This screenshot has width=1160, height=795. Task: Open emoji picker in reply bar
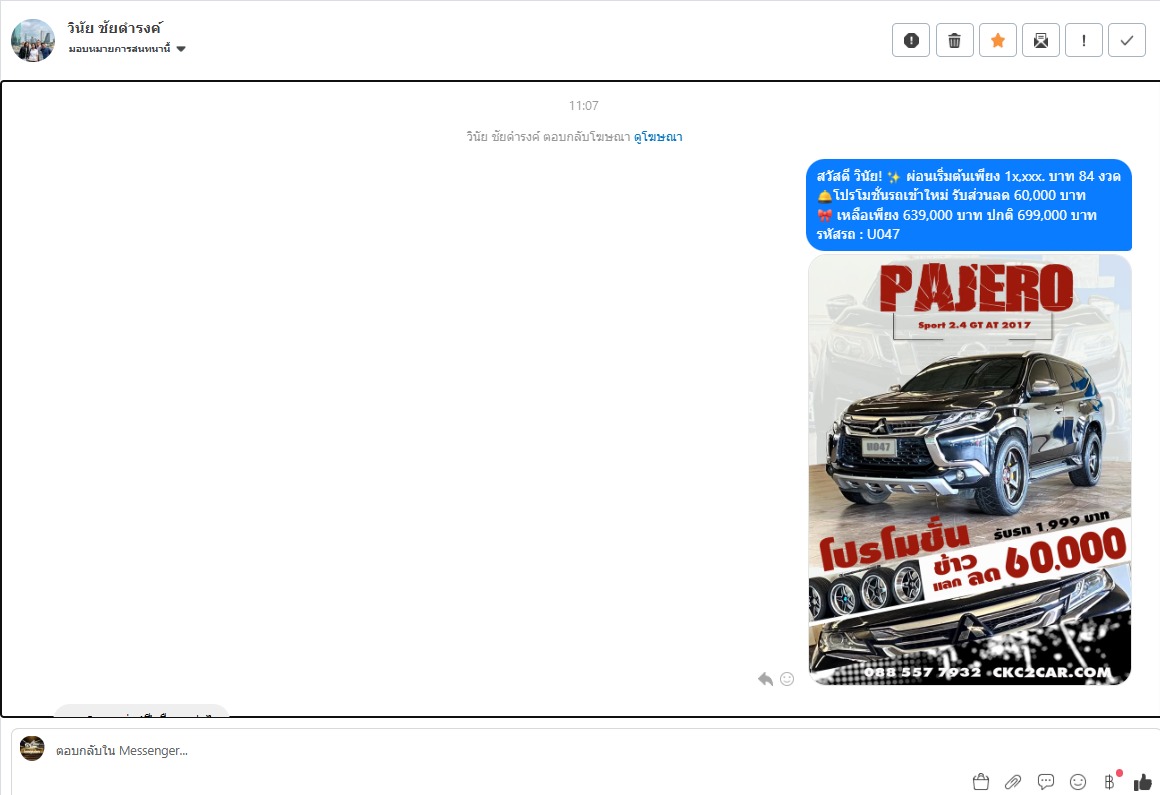click(1078, 782)
